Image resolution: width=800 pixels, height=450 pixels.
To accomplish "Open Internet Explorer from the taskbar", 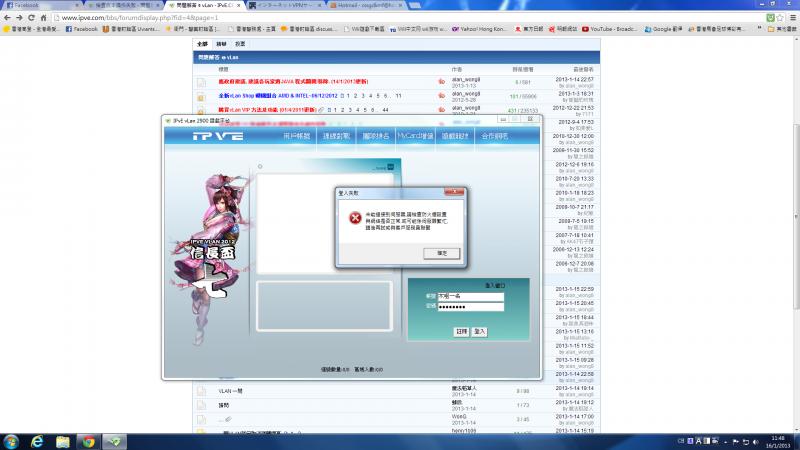I will pos(39,441).
